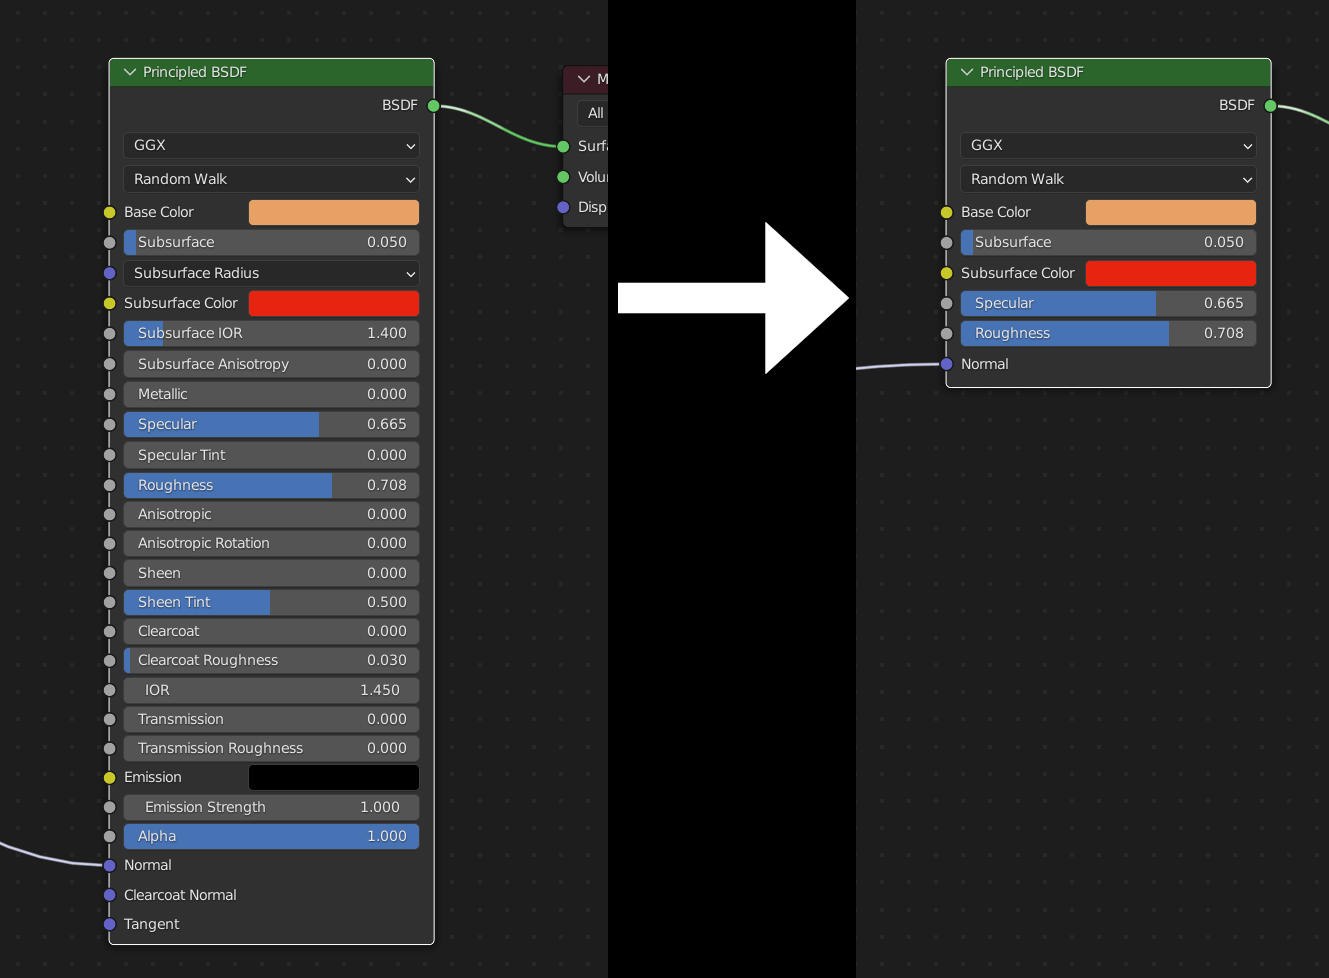Click the Specular Tint slider
This screenshot has height=978, width=1329.
(272, 455)
